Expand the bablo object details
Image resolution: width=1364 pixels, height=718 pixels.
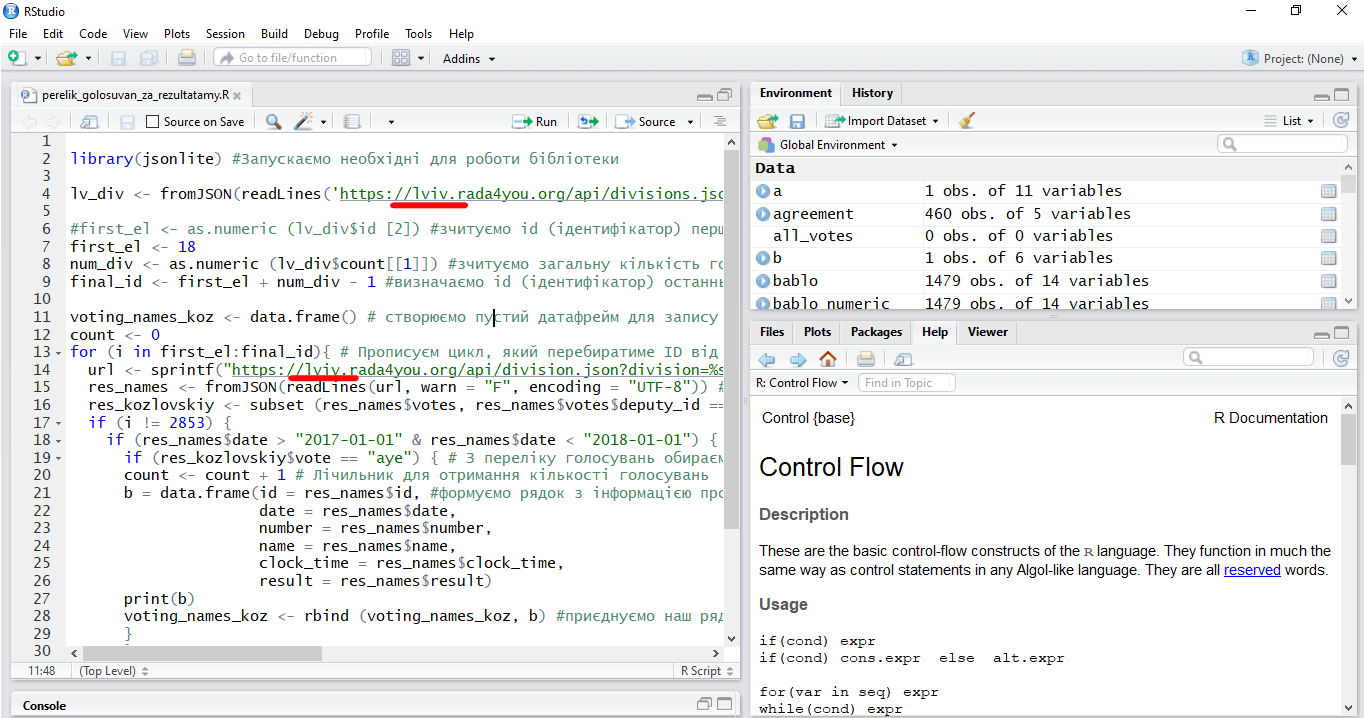pyautogui.click(x=763, y=281)
